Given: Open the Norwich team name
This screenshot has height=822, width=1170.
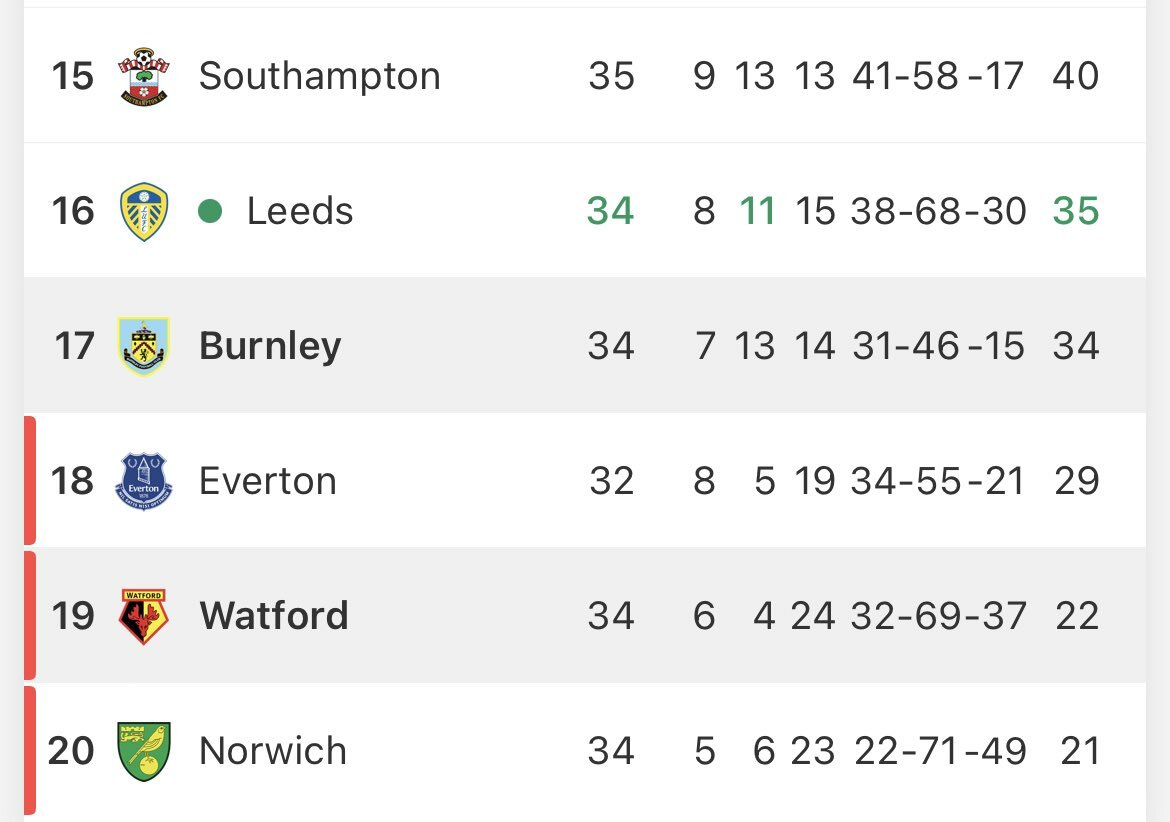Looking at the screenshot, I should (273, 751).
